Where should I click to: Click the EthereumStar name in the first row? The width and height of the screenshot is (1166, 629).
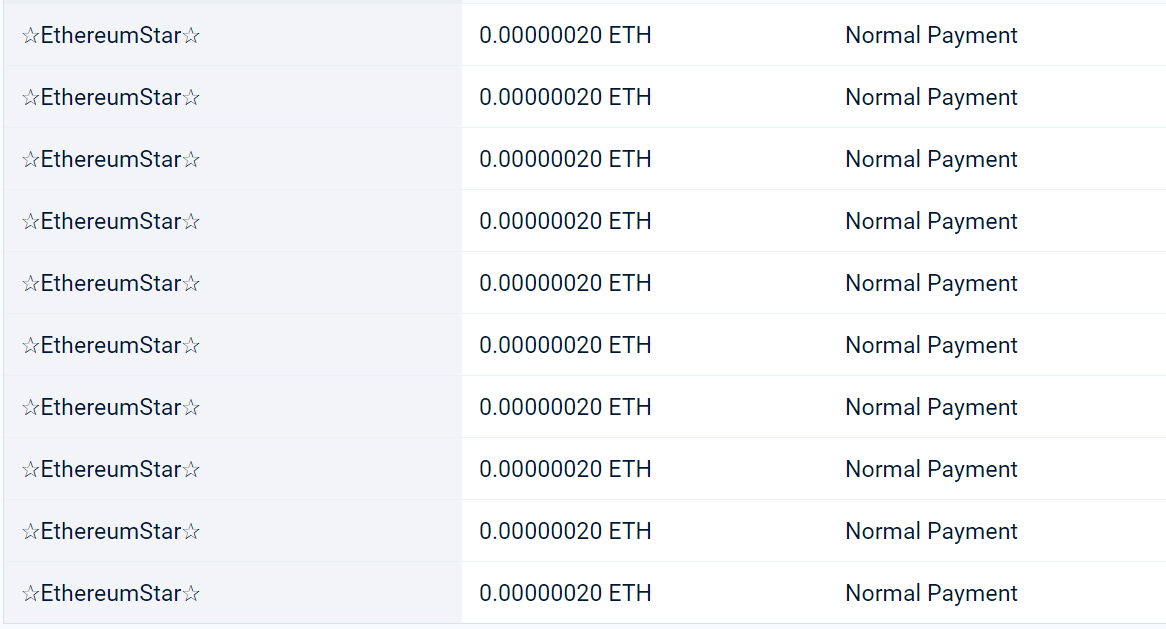[x=111, y=36]
